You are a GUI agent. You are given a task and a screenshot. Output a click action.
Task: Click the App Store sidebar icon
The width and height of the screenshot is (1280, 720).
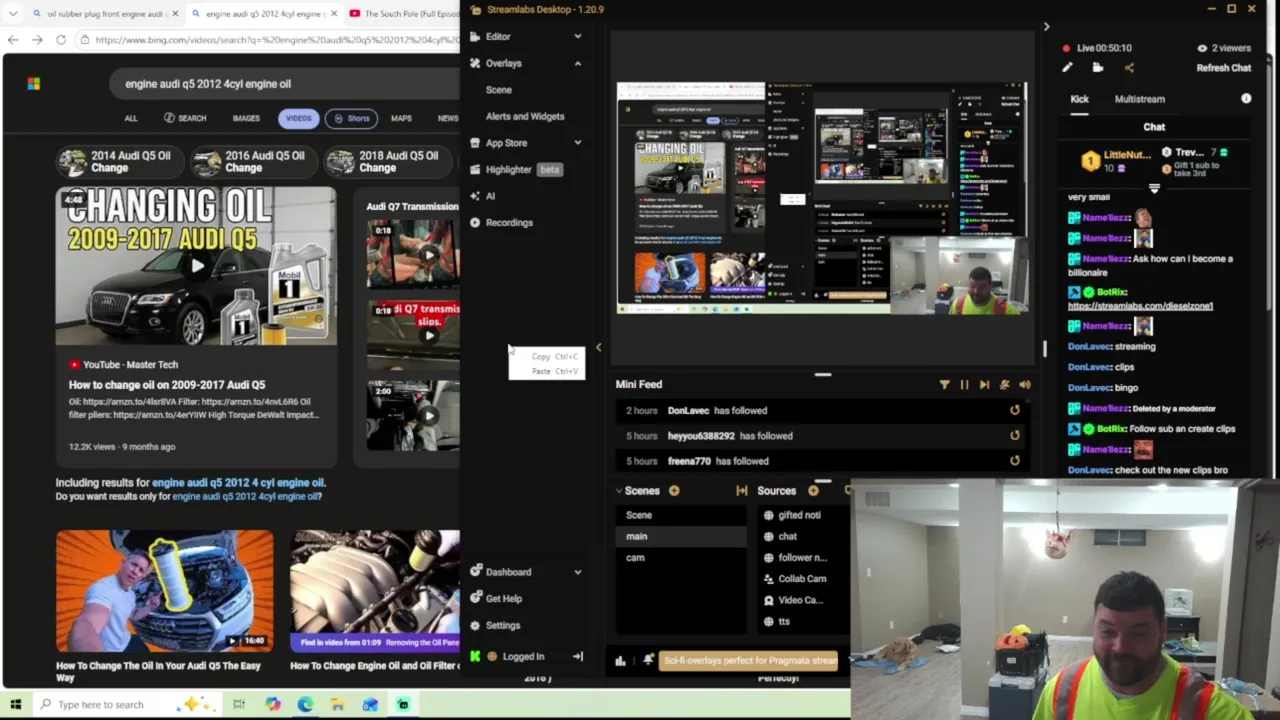(x=475, y=143)
